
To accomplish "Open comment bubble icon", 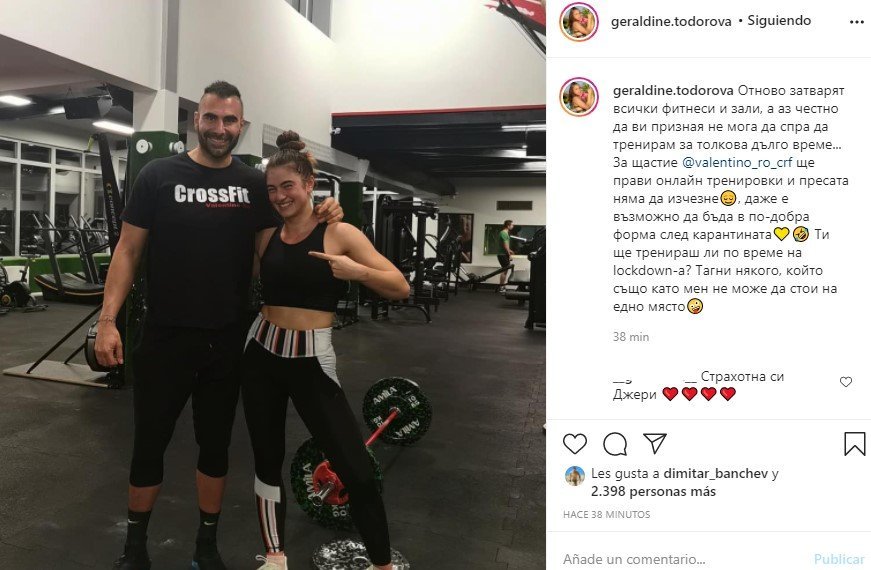I will (x=615, y=444).
